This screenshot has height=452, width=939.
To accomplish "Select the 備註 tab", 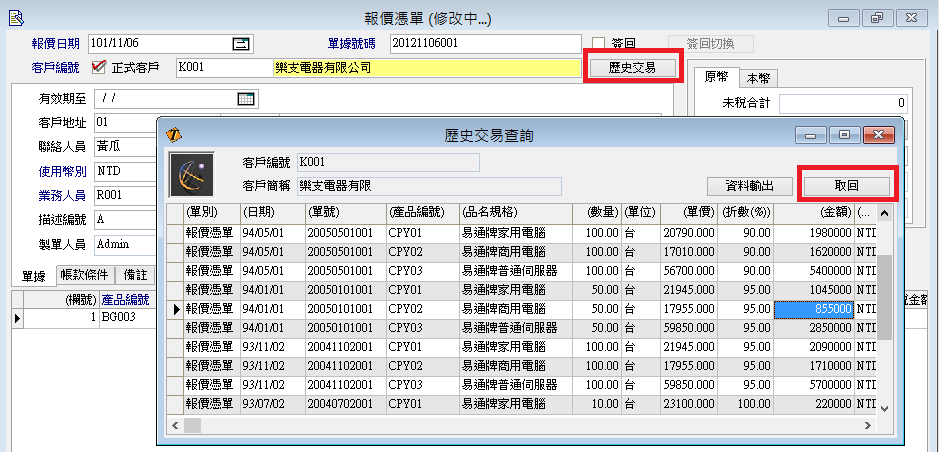I will tap(136, 275).
